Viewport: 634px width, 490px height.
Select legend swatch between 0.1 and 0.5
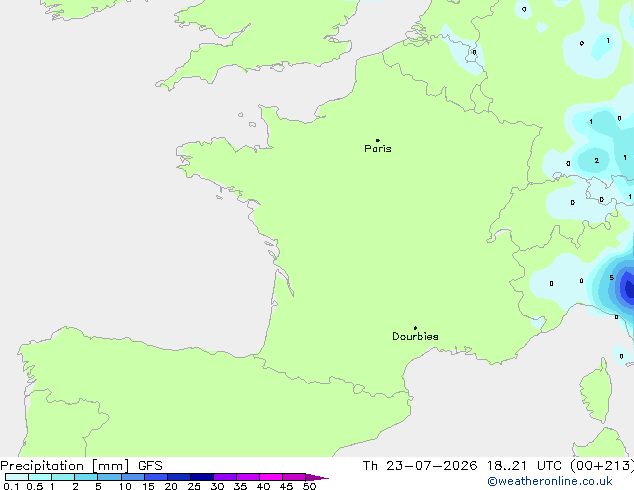[17, 477]
